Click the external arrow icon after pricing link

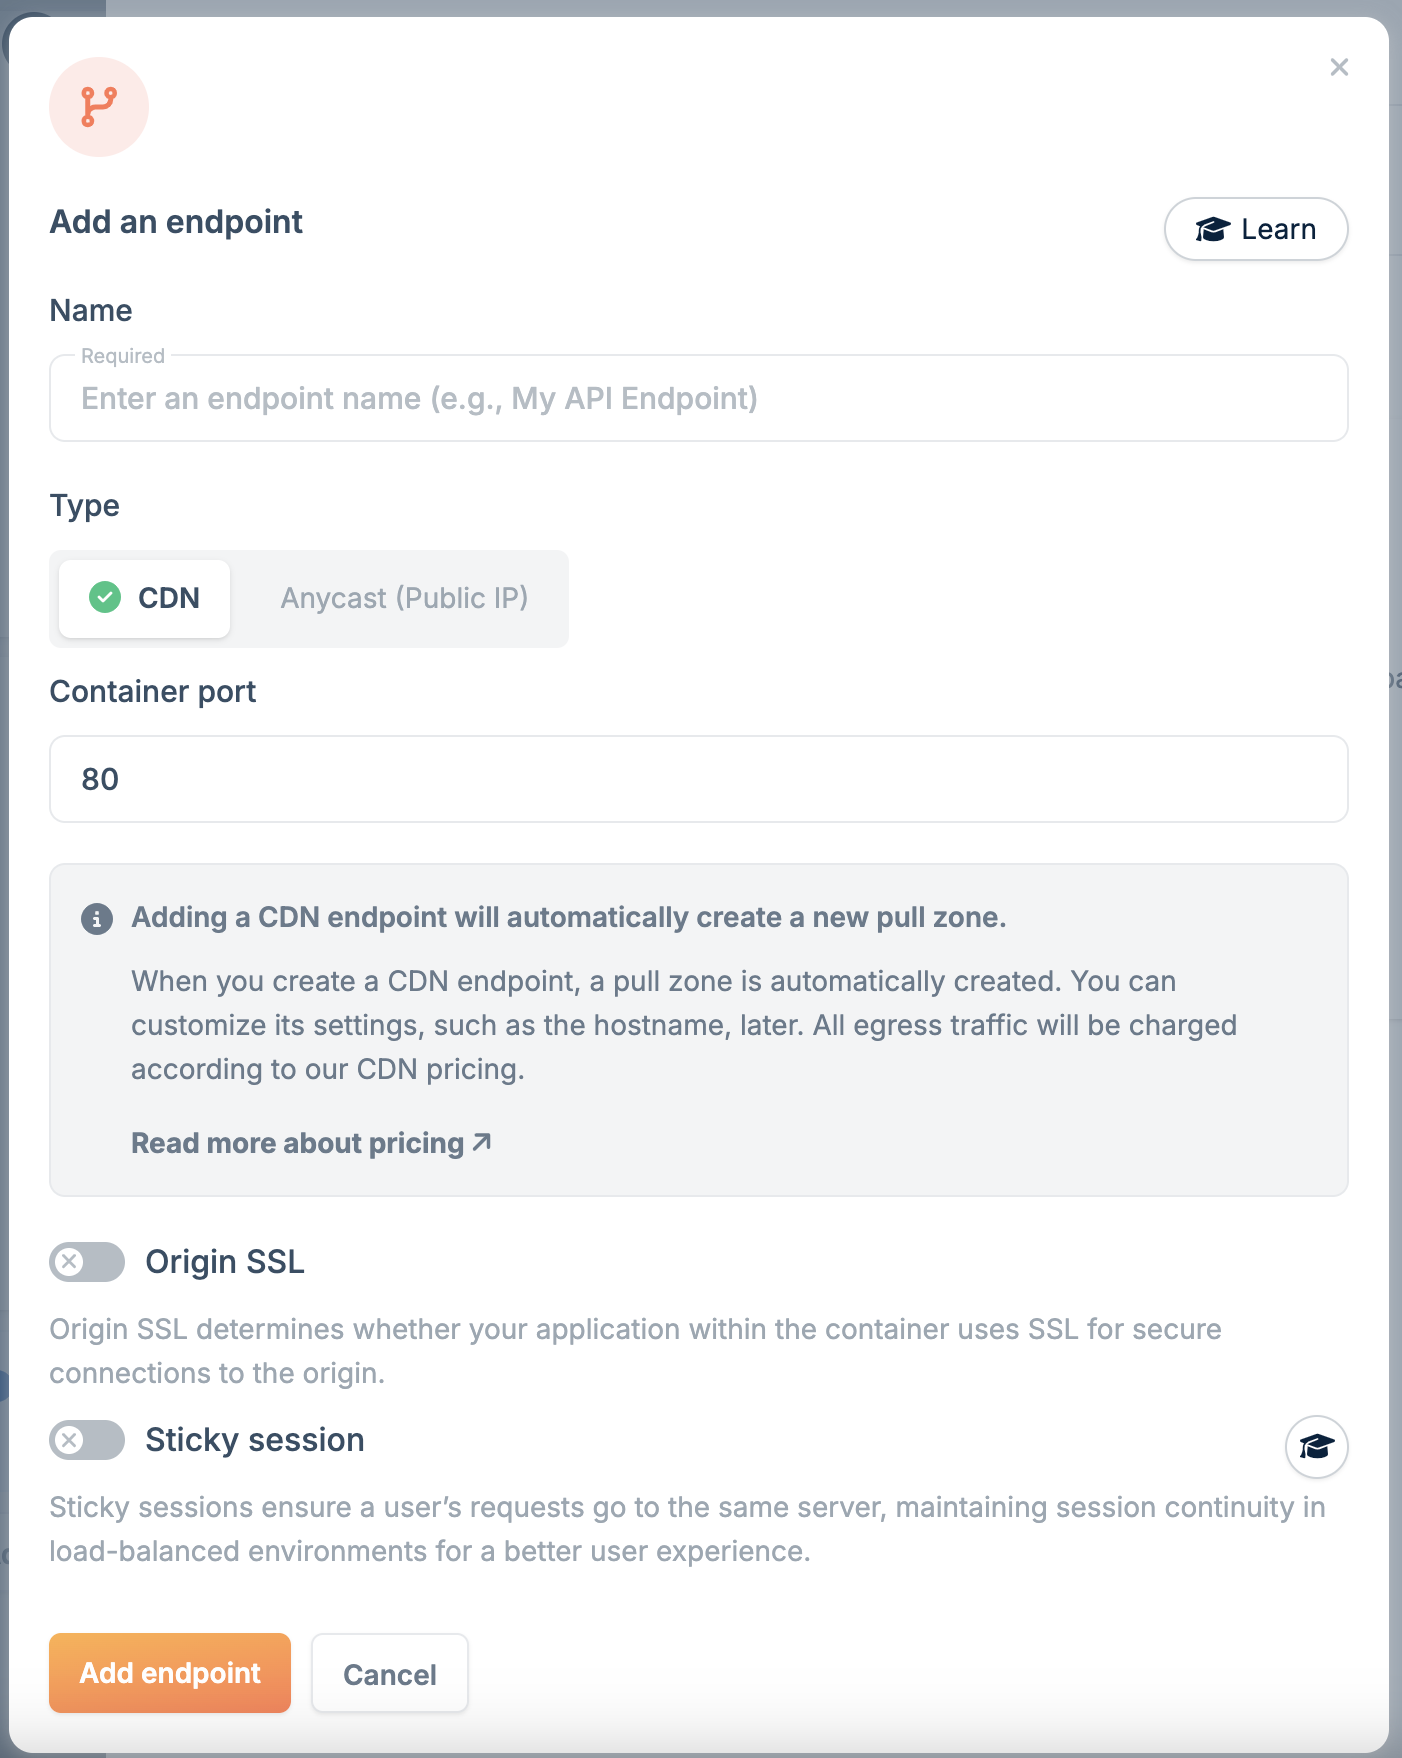tap(482, 1142)
